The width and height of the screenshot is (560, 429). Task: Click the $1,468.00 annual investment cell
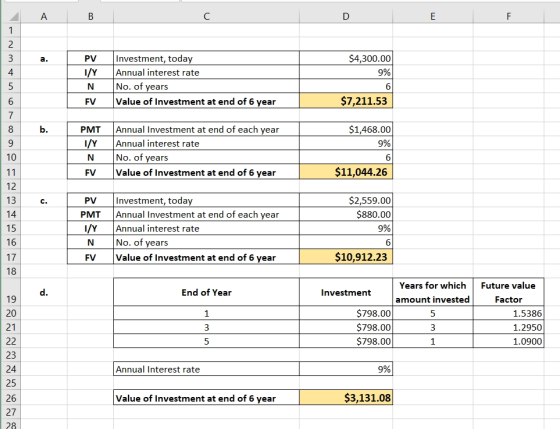coord(346,129)
